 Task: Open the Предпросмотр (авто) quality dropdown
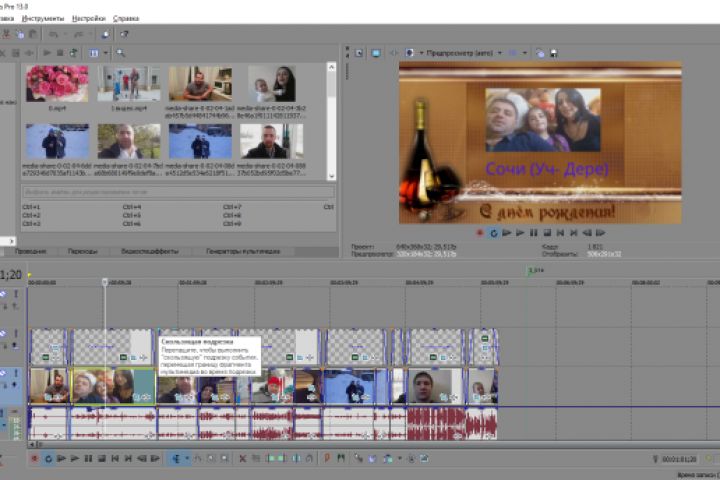click(x=464, y=53)
